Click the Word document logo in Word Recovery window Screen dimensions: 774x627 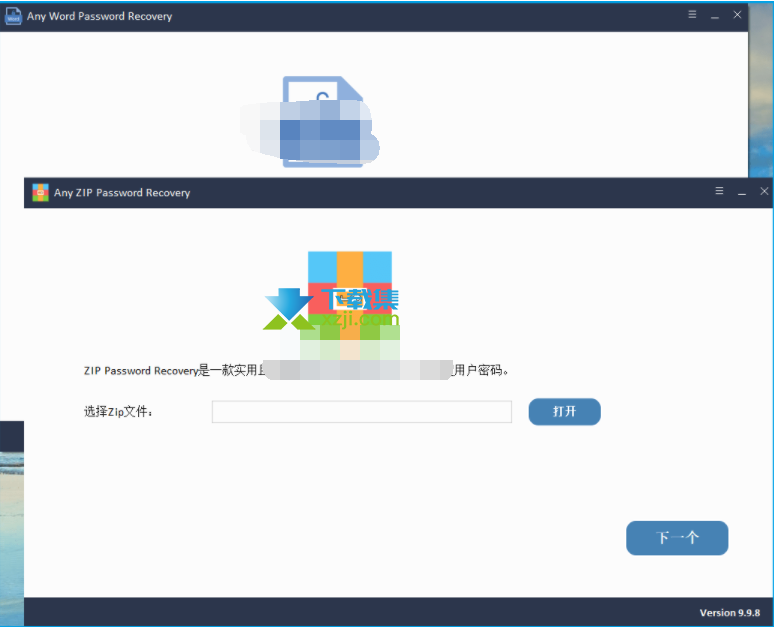coord(323,122)
